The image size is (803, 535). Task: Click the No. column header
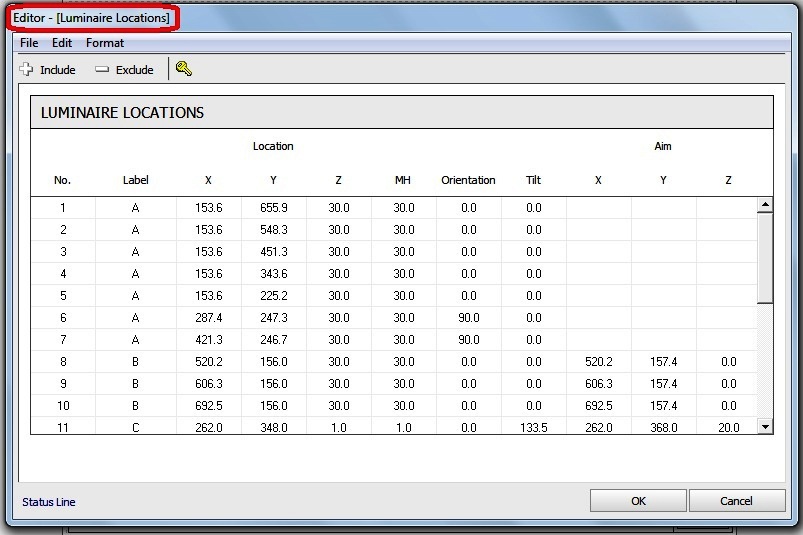62,180
